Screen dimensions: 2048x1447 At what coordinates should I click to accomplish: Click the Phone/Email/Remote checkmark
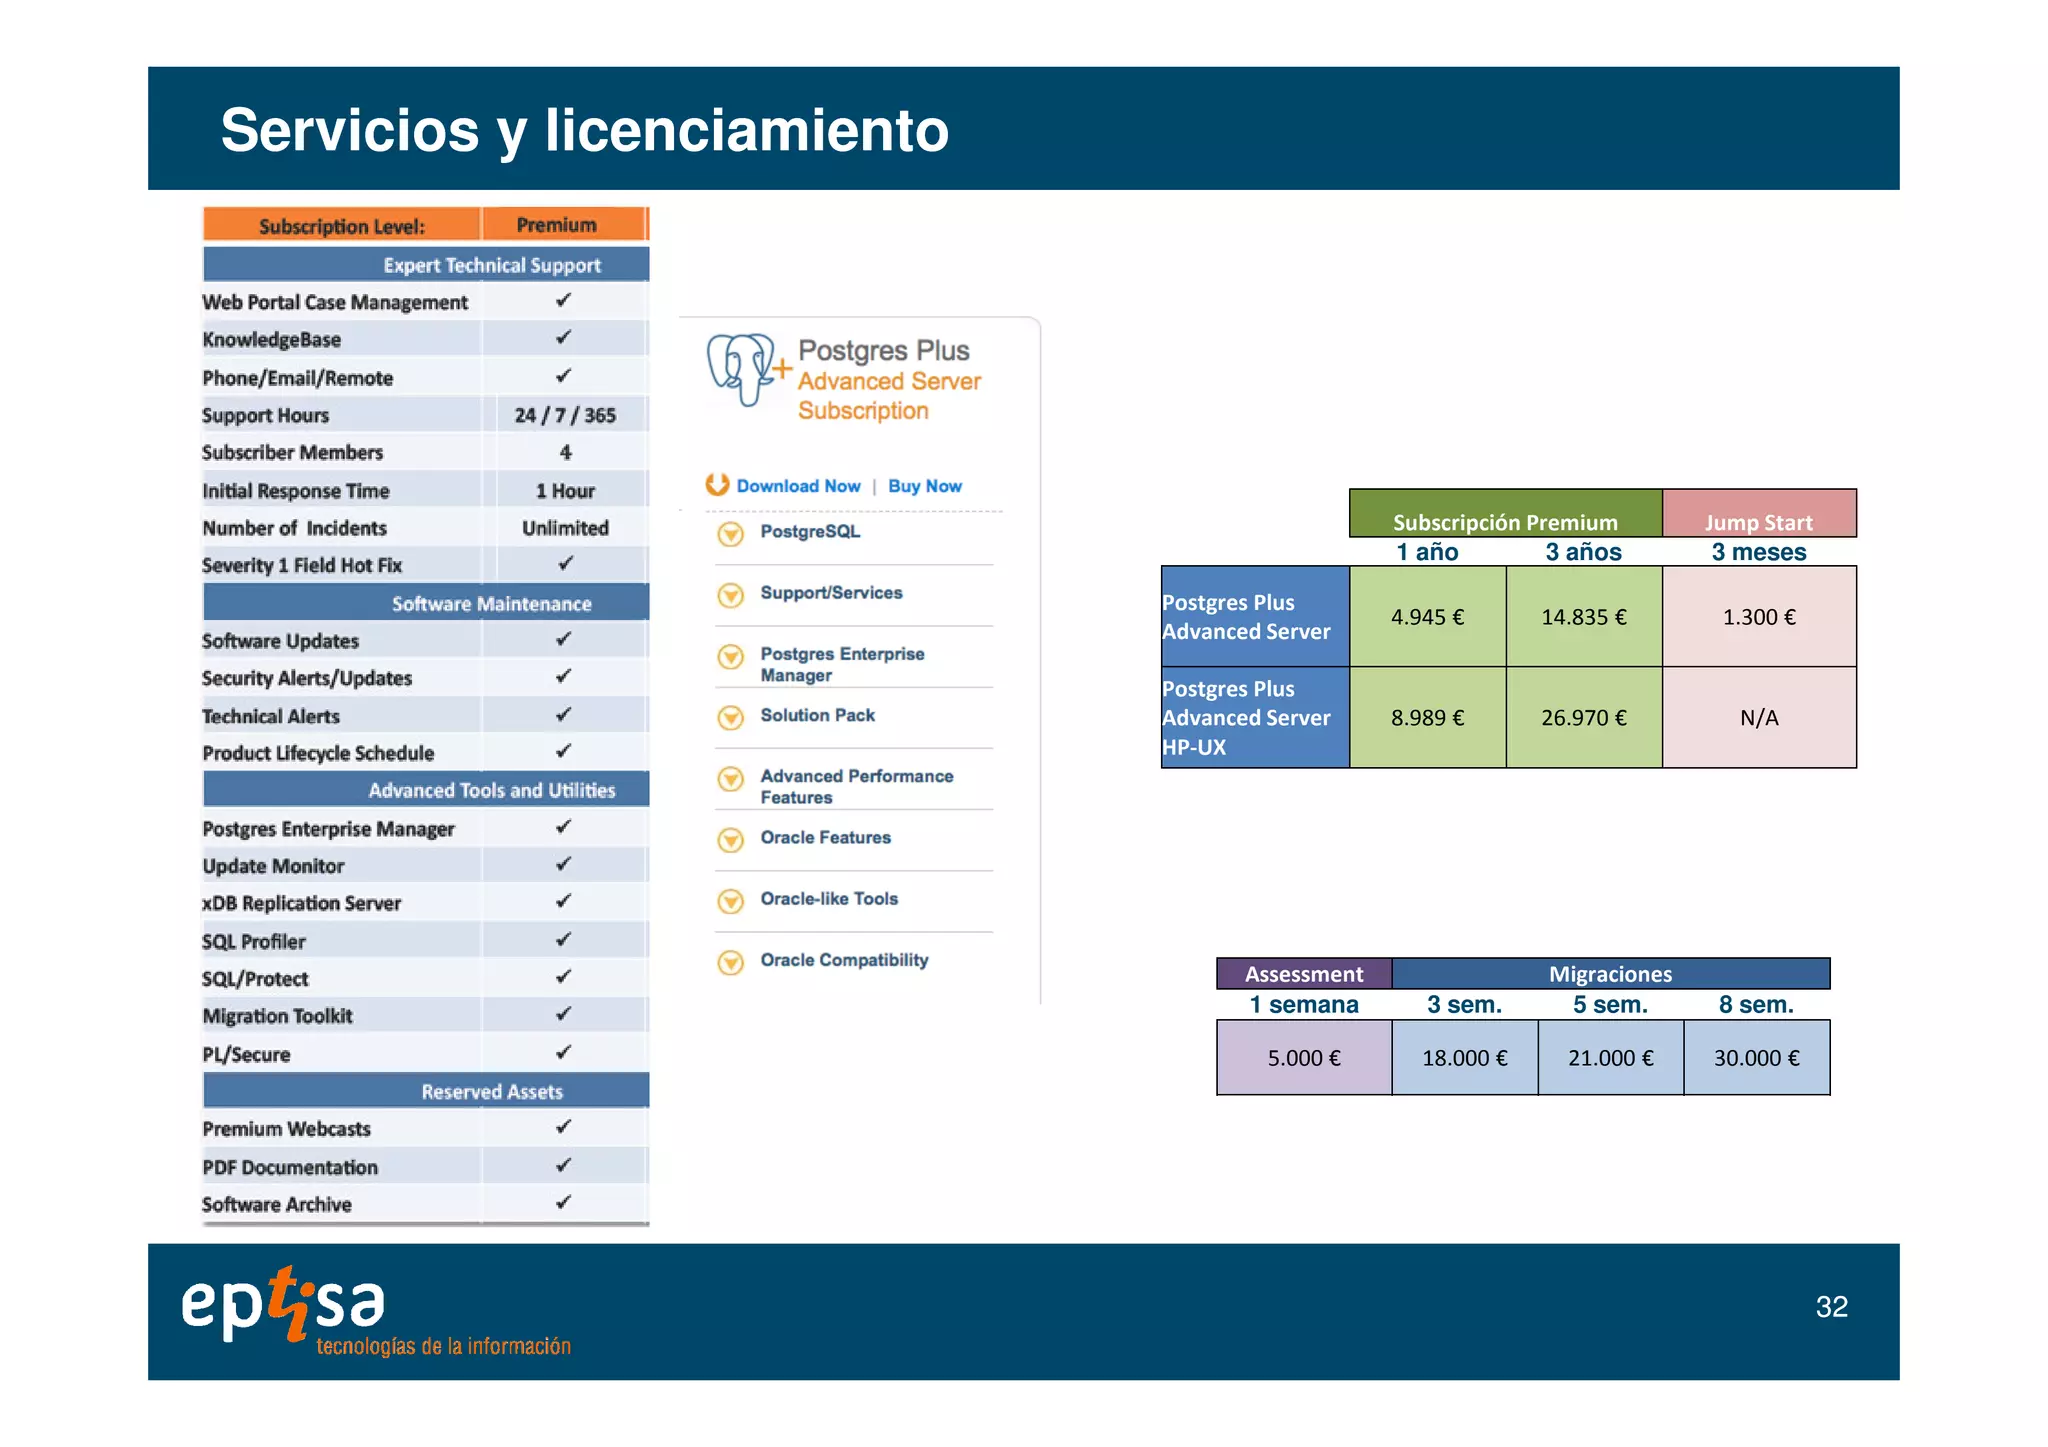pos(564,375)
